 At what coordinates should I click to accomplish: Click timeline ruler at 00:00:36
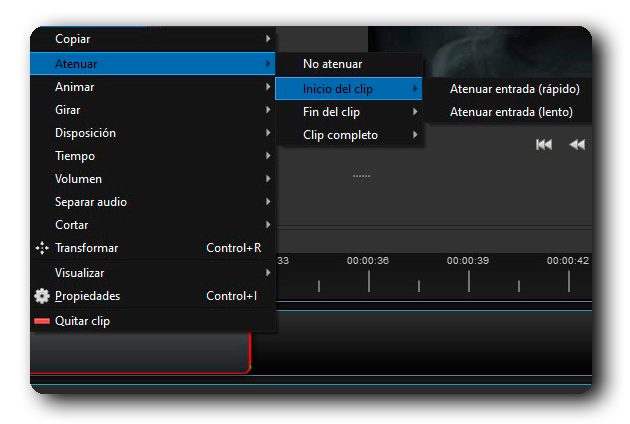[x=368, y=261]
